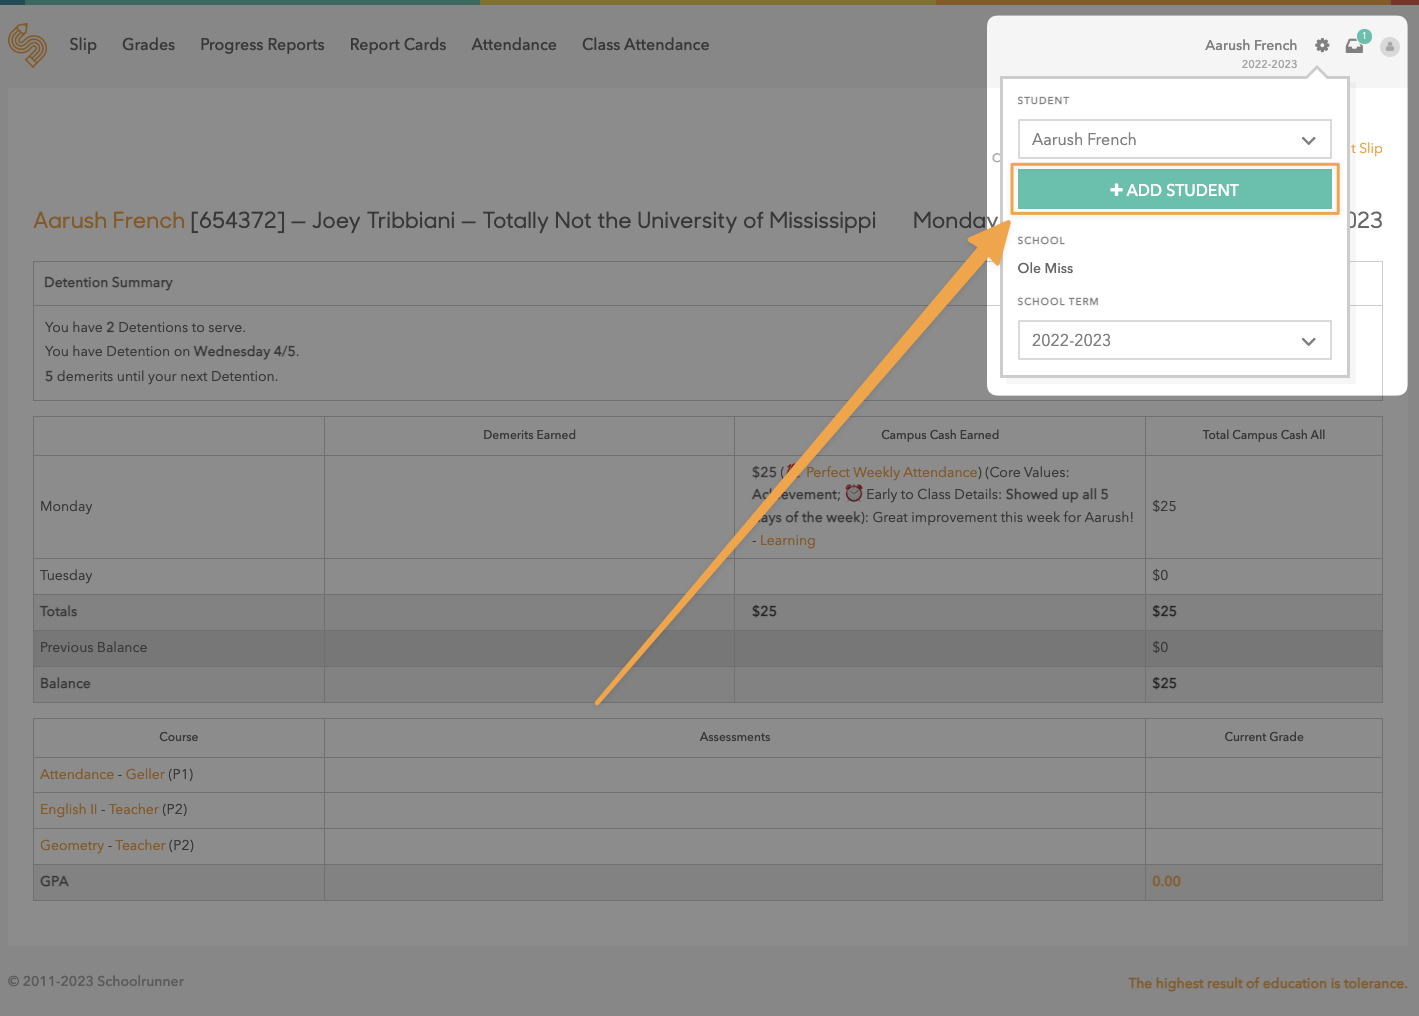Click the Learning link in Monday row
The height and width of the screenshot is (1016, 1419).
tap(788, 540)
